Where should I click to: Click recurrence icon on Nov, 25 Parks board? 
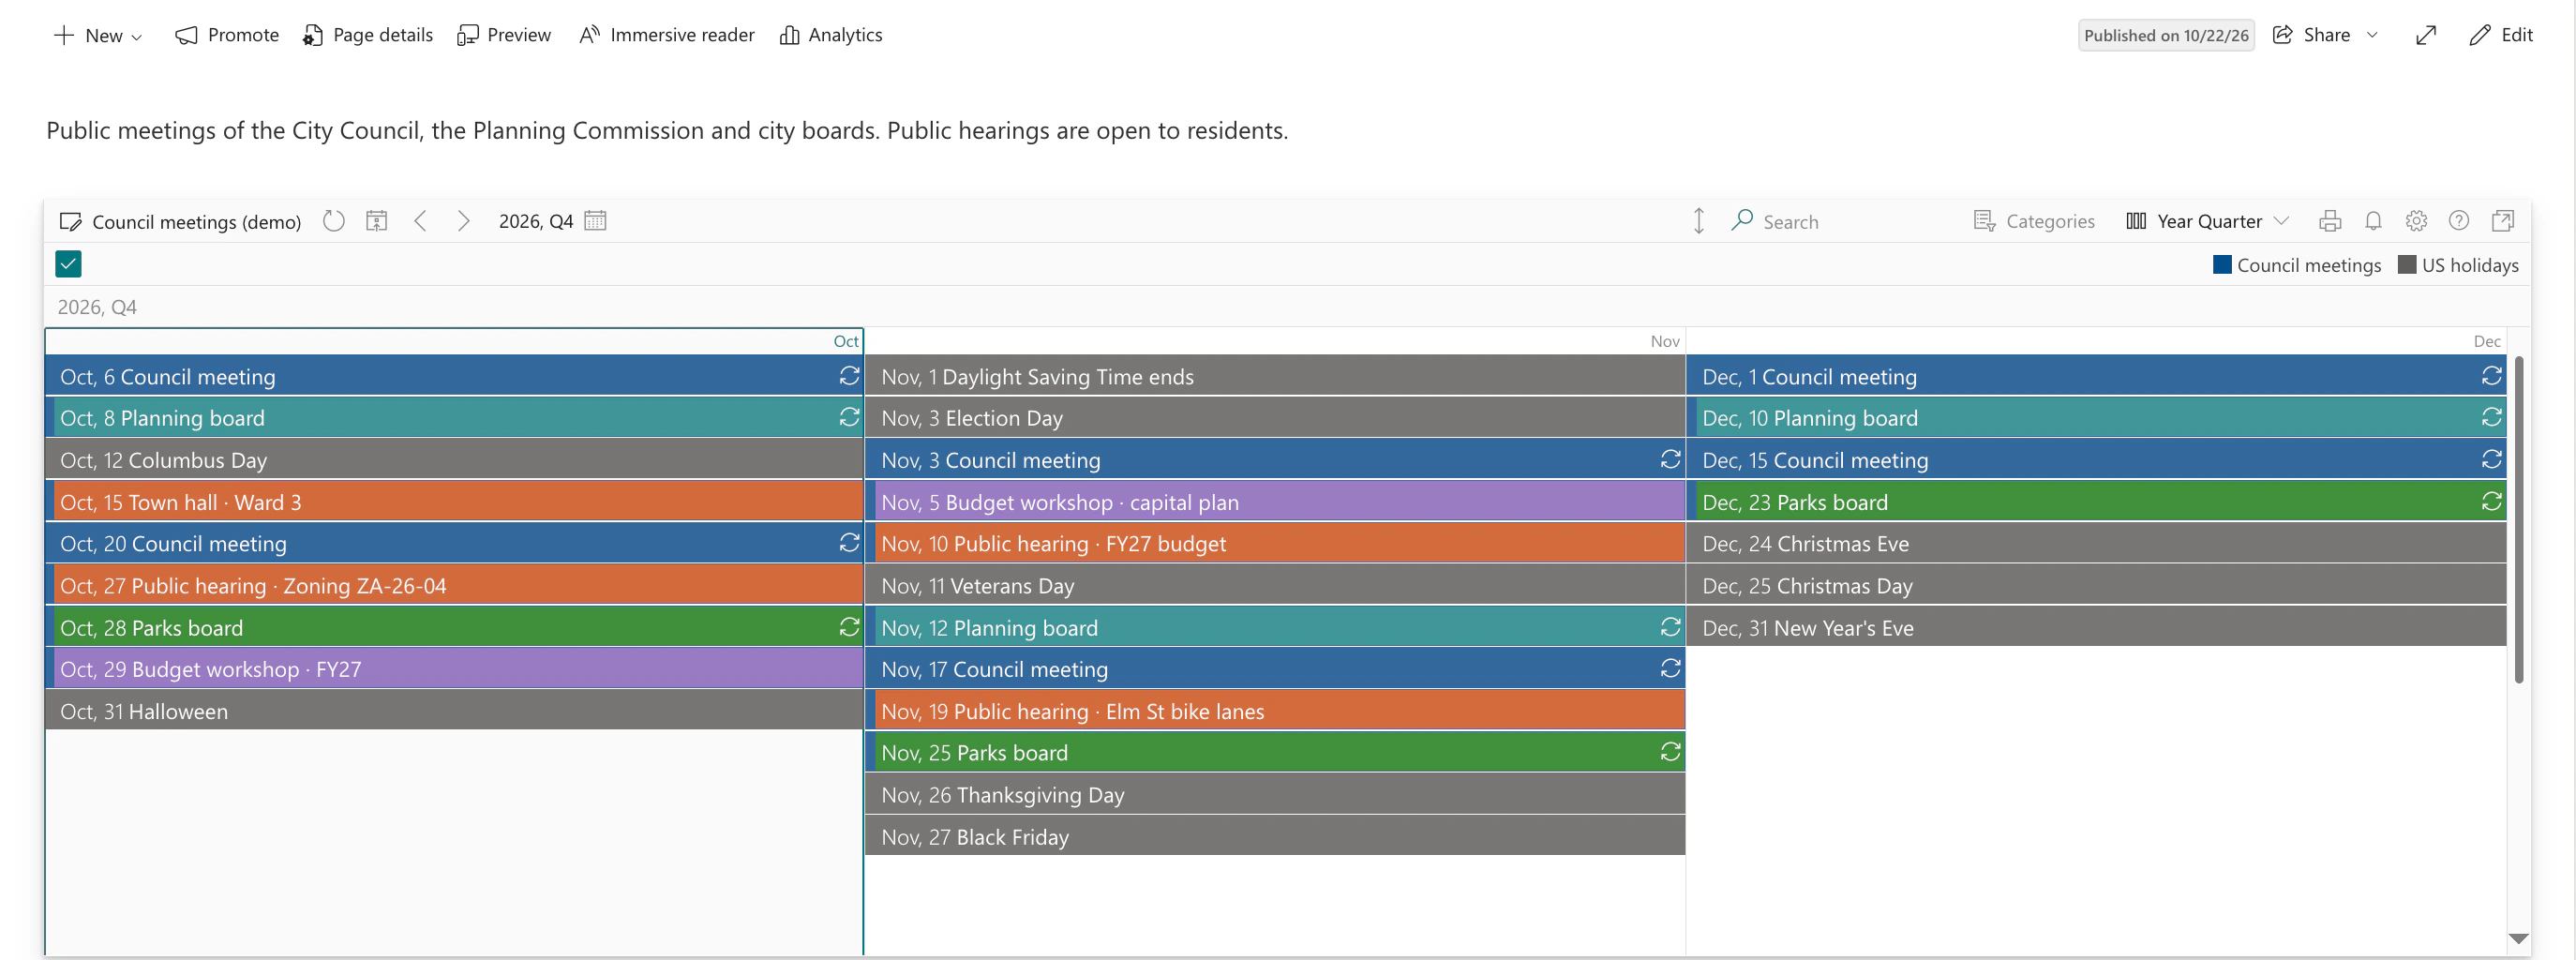[x=1670, y=752]
